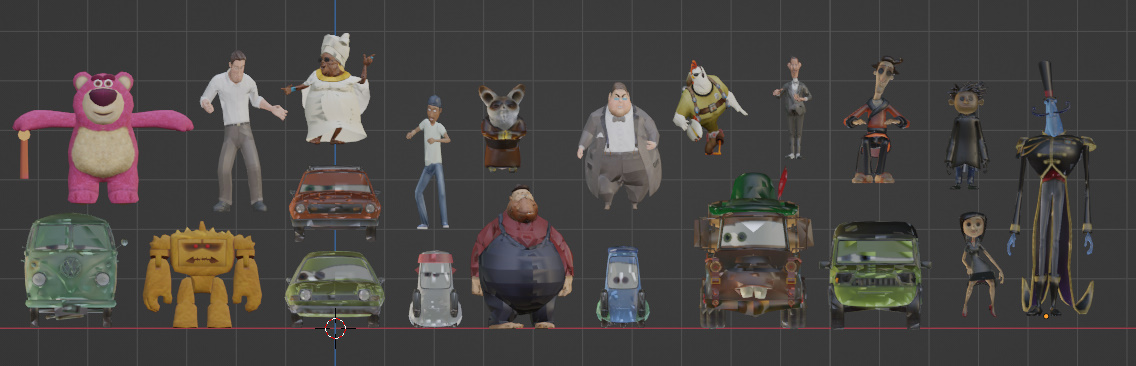Image resolution: width=1136 pixels, height=366 pixels.
Task: Select the armored rooster character model
Action: [x=708, y=106]
